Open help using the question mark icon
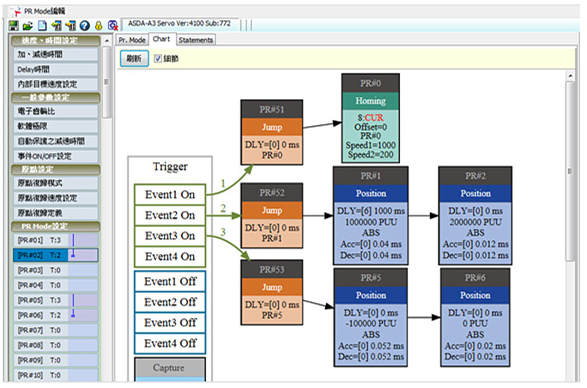The width and height of the screenshot is (587, 388). (85, 25)
